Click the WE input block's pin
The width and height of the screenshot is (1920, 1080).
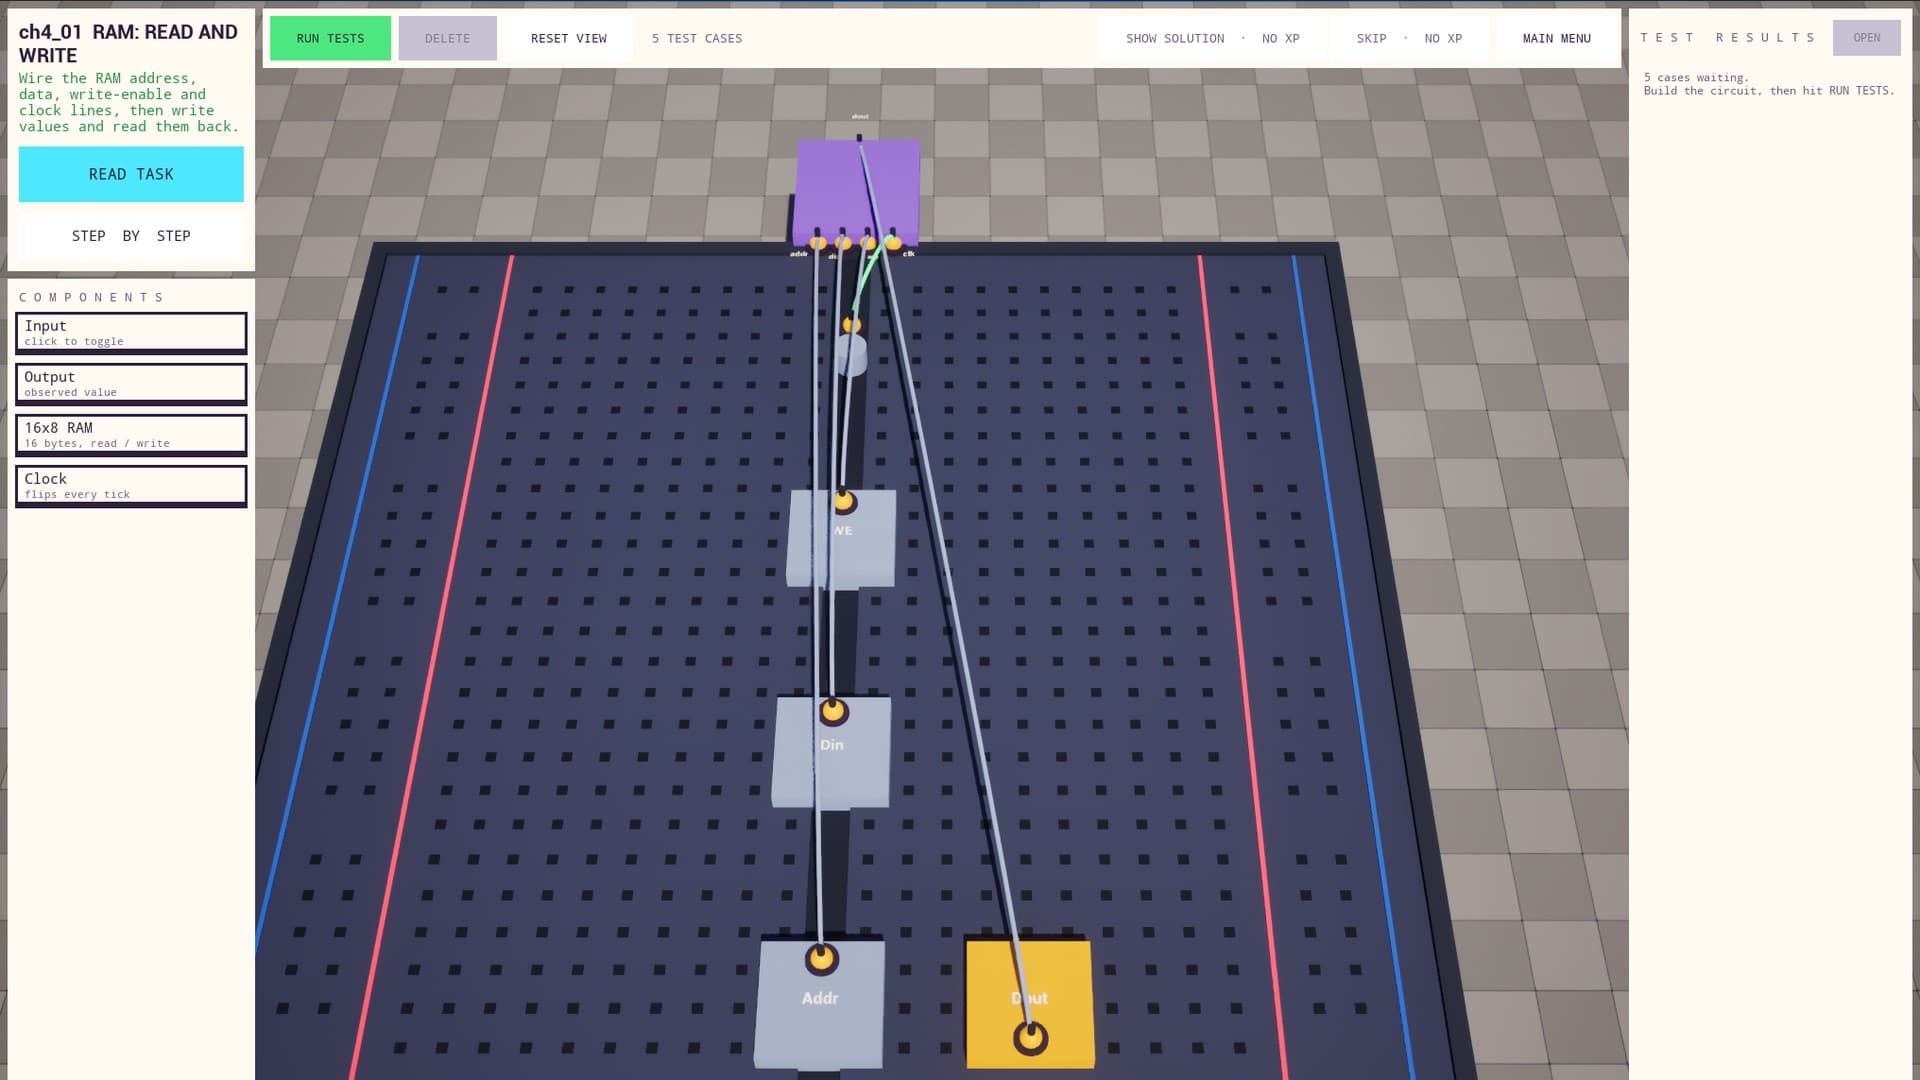coord(843,500)
